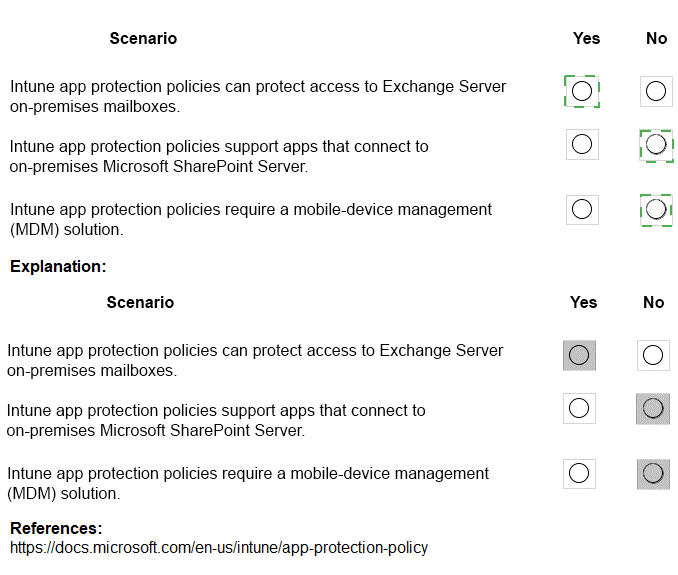Screen dimensions: 678x575
Task: Select shaded Yes for Exchange Server under Explanation
Action: click(x=579, y=355)
